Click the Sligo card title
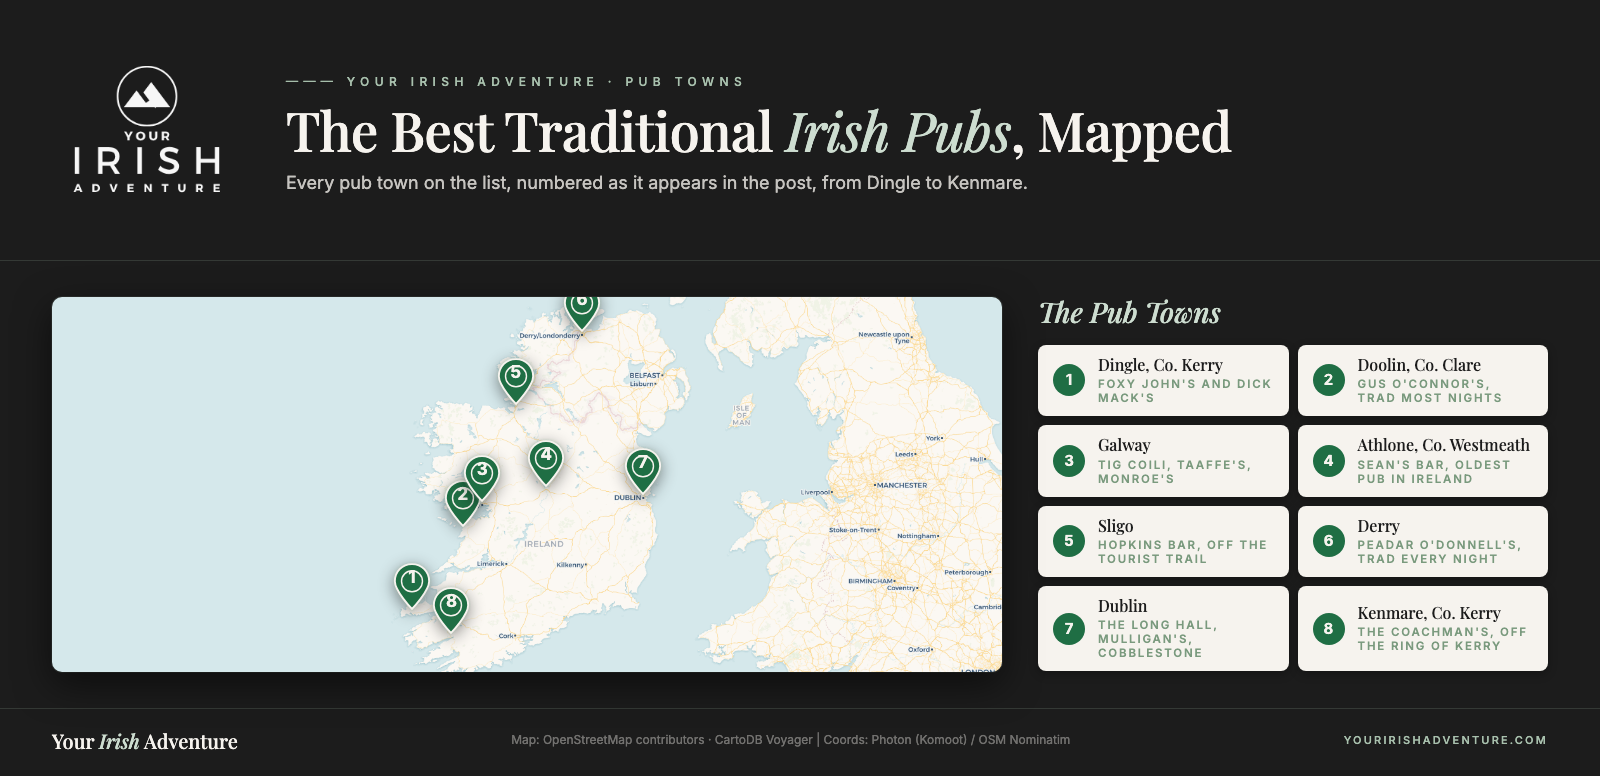Screen dimensions: 1600x776 point(1116,526)
